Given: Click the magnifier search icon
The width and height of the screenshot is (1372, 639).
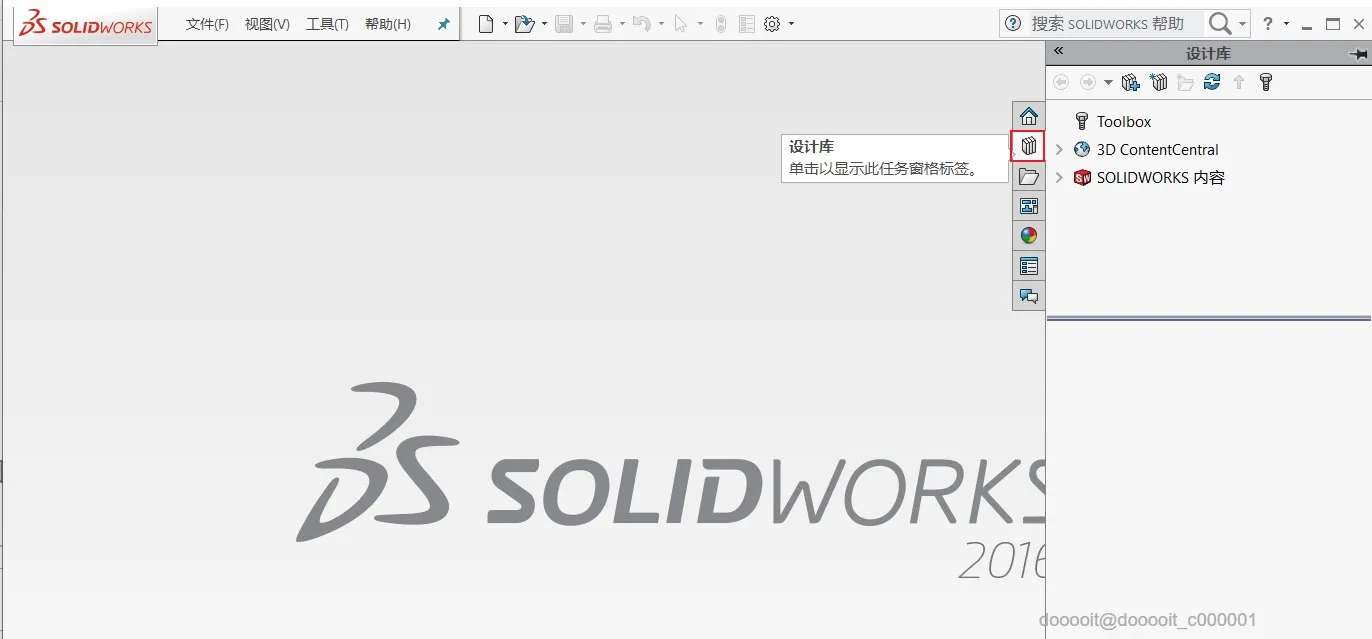Looking at the screenshot, I should tap(1220, 24).
